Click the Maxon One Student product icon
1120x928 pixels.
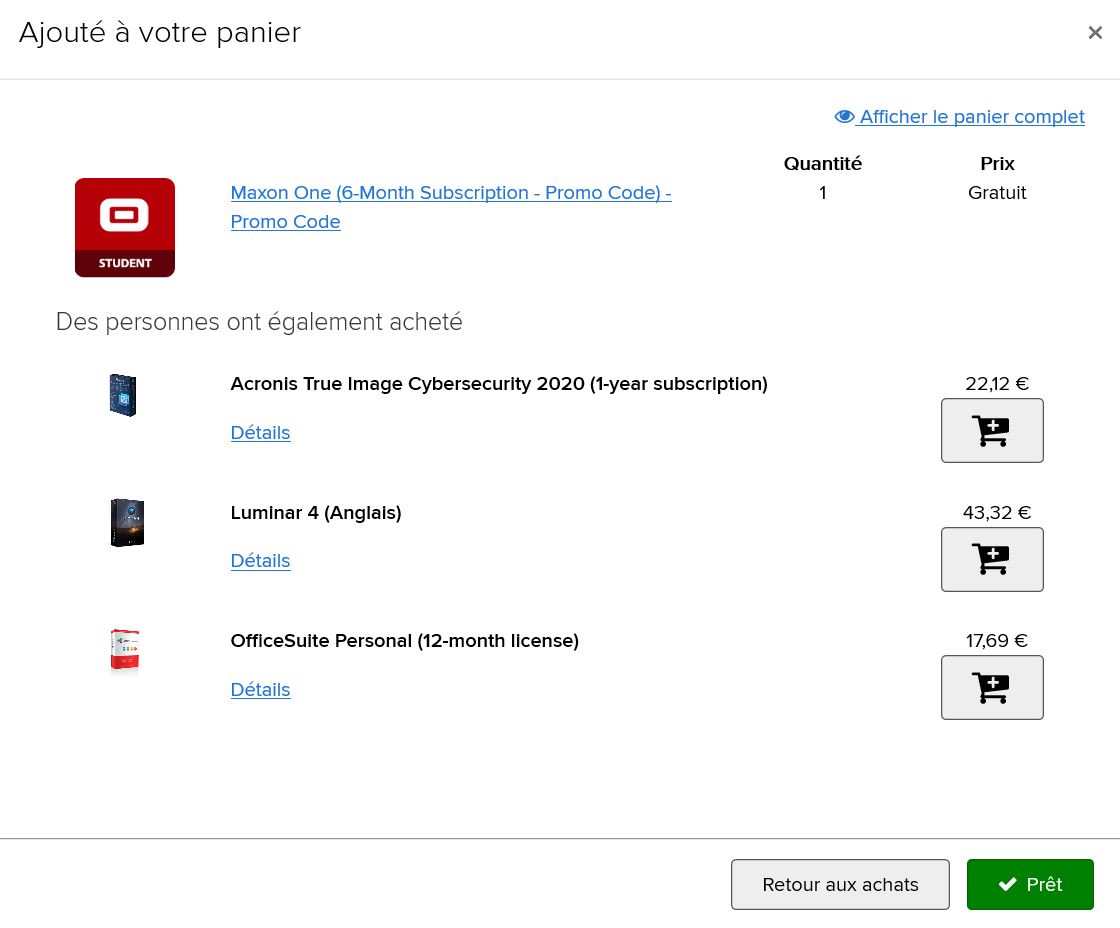tap(125, 227)
